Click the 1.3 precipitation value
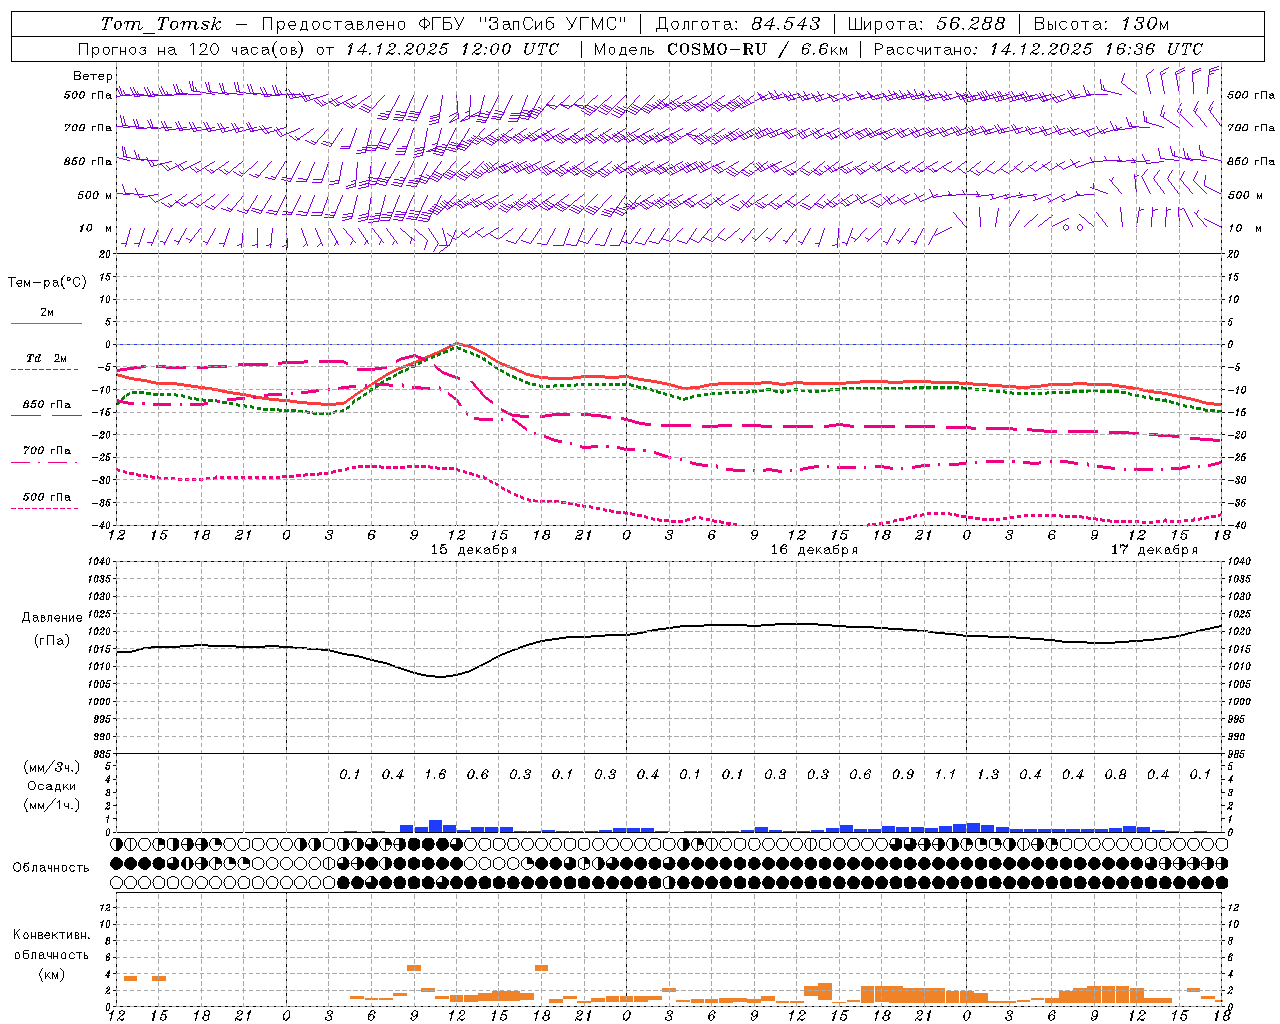This screenshot has width=1280, height=1024. 988,774
